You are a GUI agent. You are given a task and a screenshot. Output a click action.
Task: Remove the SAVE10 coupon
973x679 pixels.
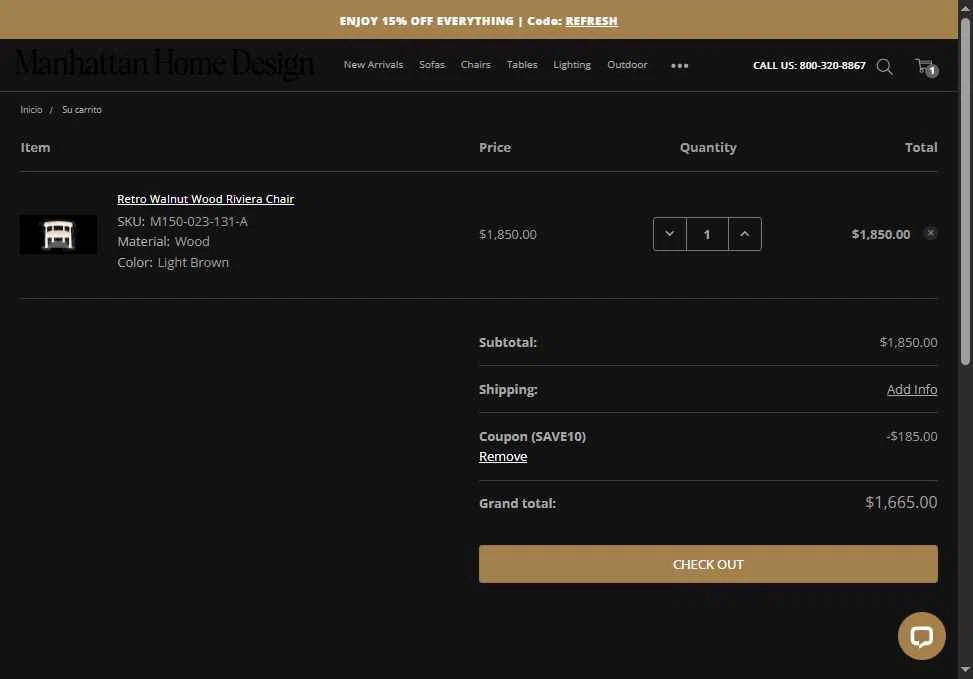(503, 456)
